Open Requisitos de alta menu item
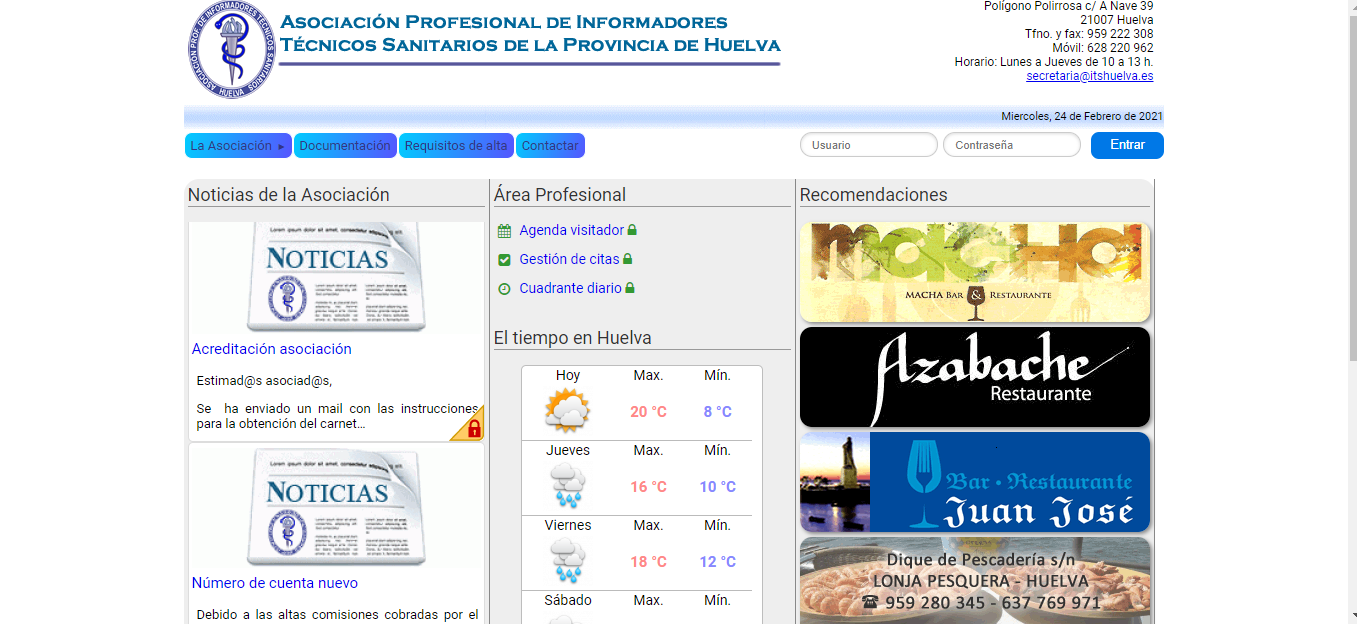Image resolution: width=1357 pixels, height=624 pixels. [456, 146]
